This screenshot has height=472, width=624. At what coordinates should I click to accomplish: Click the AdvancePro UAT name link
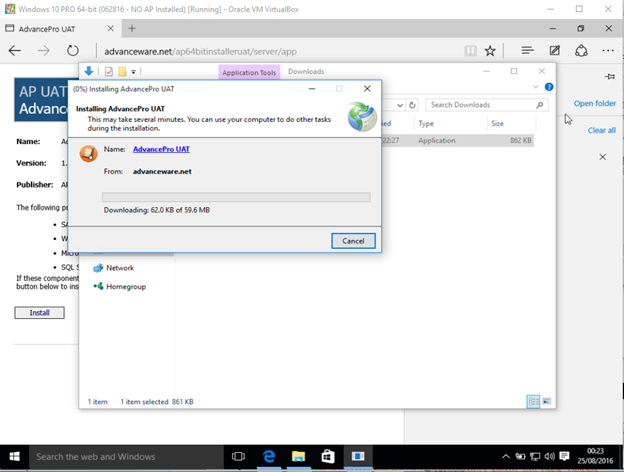tap(161, 149)
